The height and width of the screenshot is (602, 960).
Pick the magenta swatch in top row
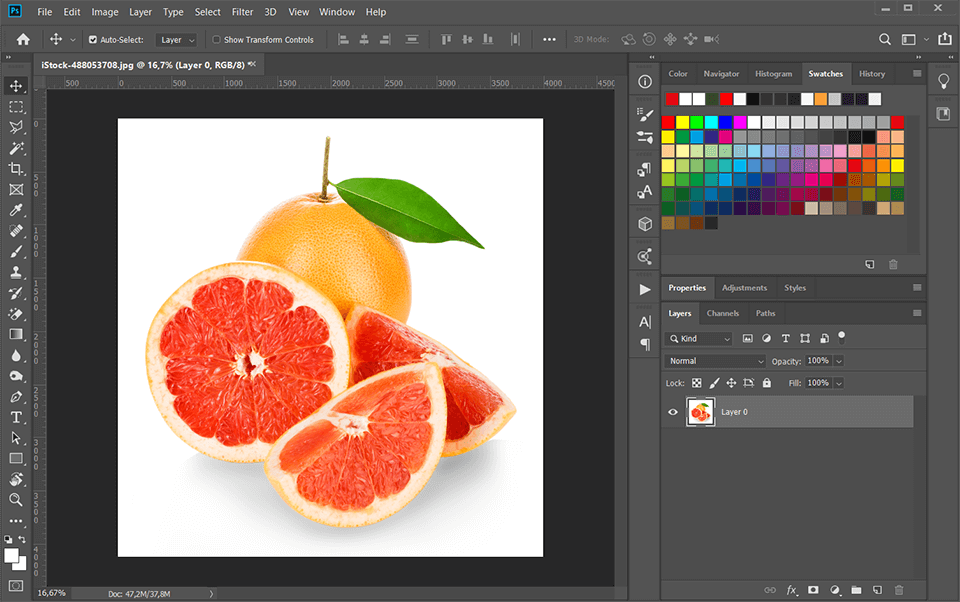(x=740, y=122)
